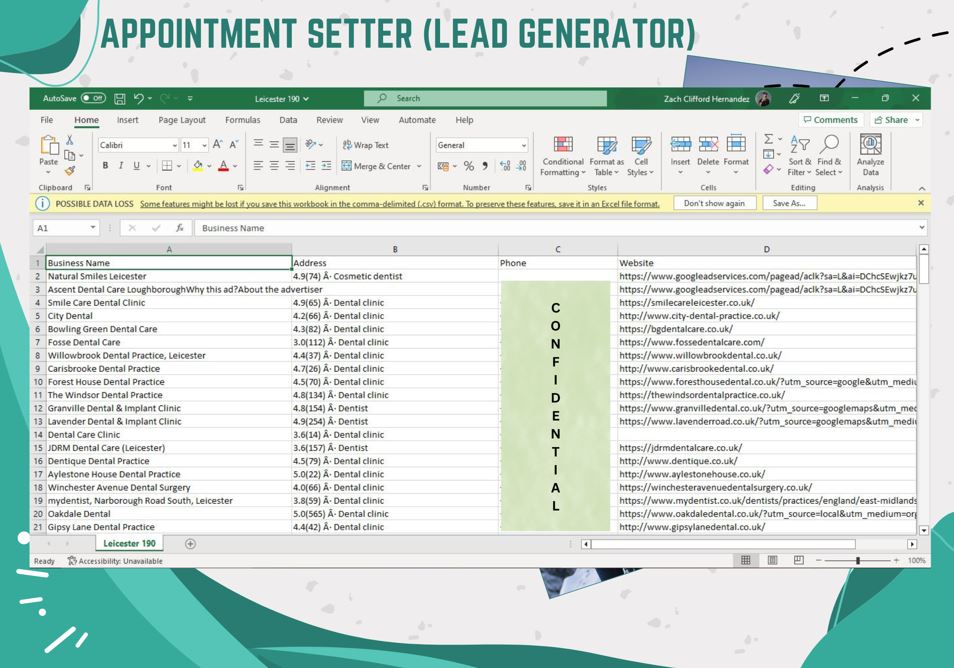Click Don't show again button
Viewport: 954px width, 668px height.
pyautogui.click(x=714, y=203)
